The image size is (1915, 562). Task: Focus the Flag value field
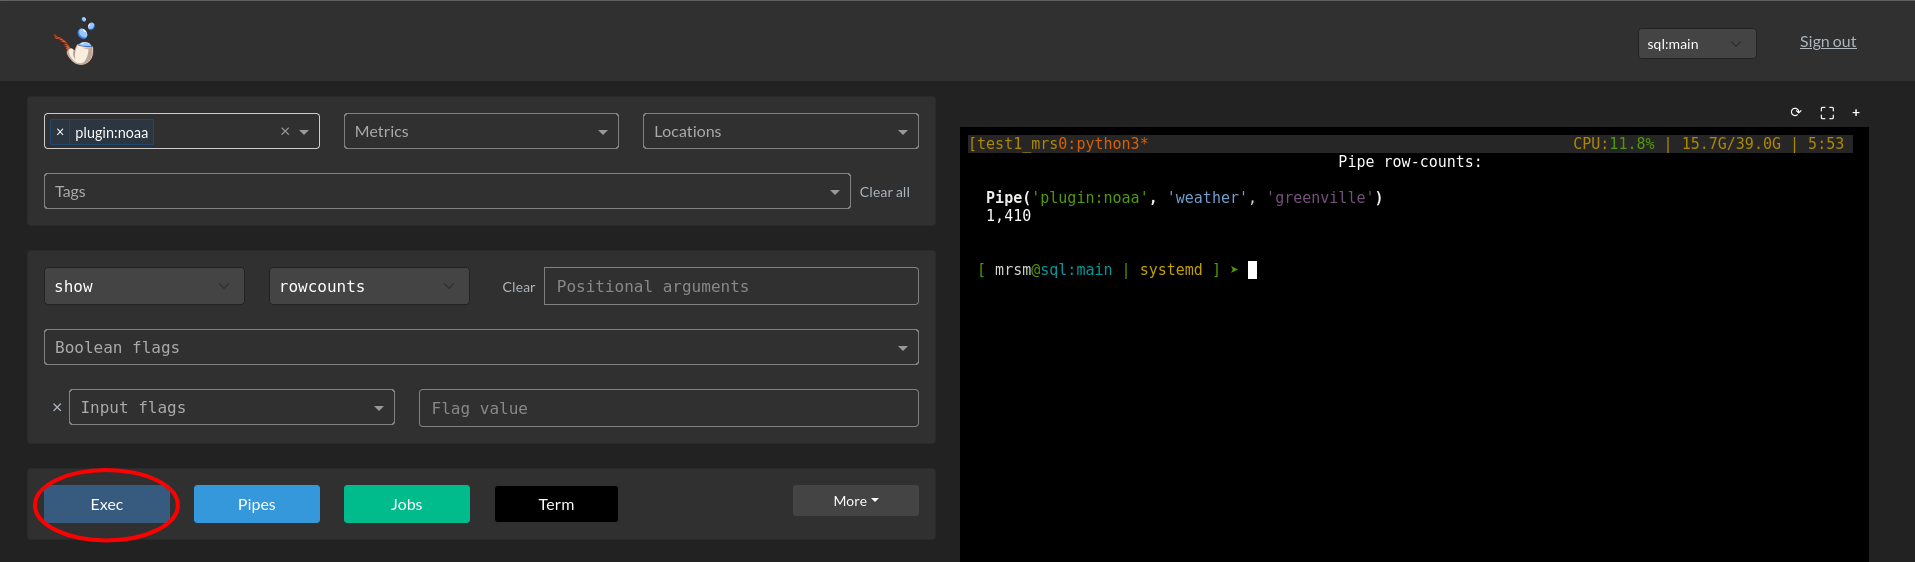click(668, 408)
